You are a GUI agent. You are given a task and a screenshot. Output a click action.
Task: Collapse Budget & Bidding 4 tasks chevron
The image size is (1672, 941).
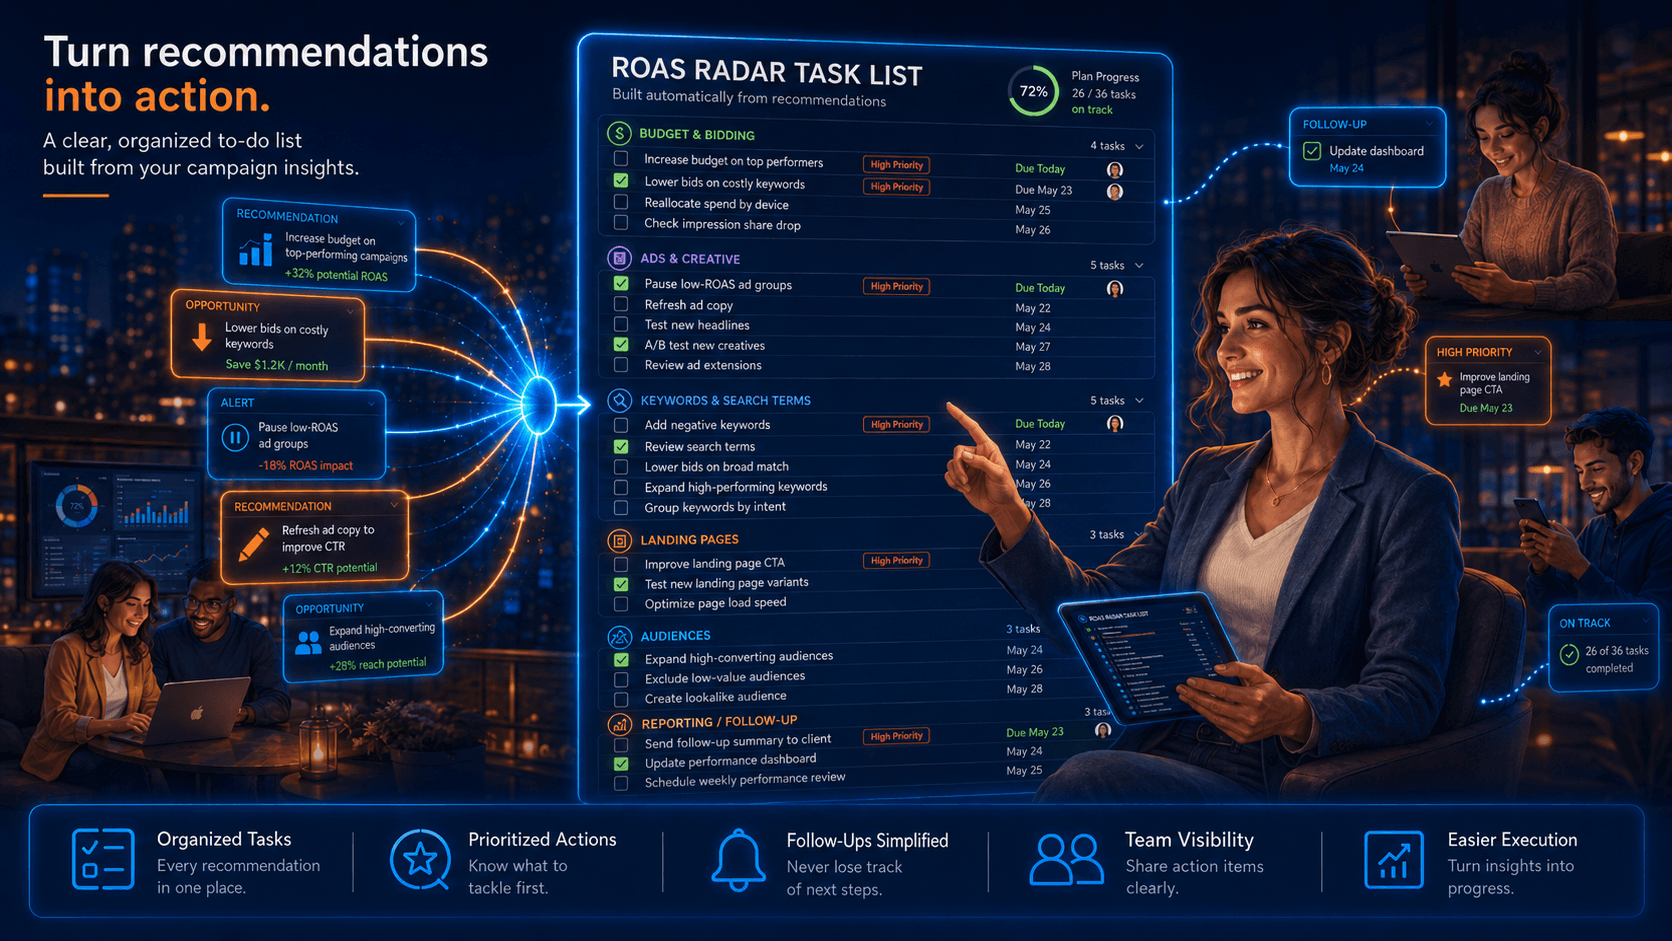[x=1139, y=147]
